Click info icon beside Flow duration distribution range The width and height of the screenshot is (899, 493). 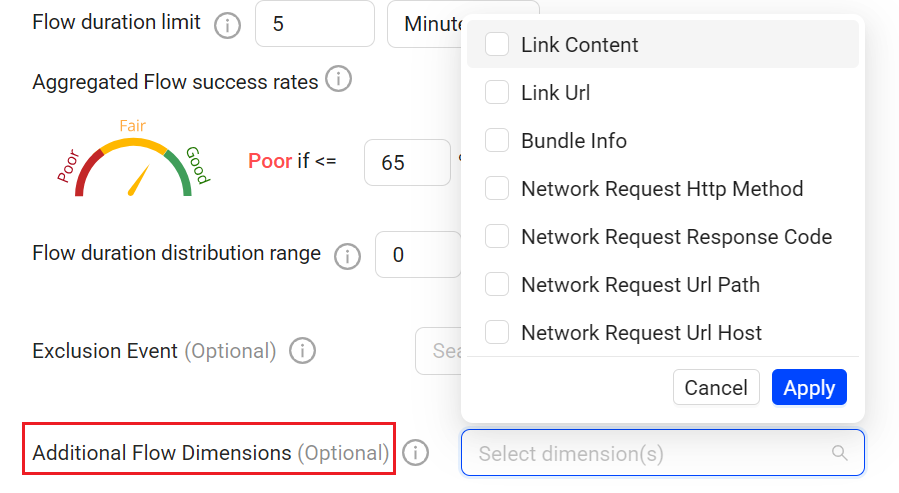tap(347, 256)
